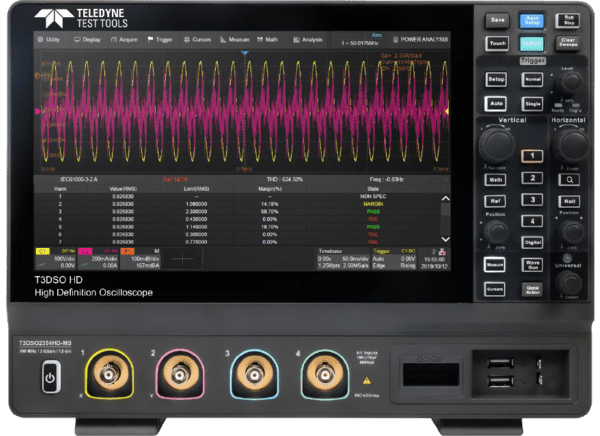Screen dimensions: 600x436
Task: Tap the yellow trigger level marker at grid edge
Action: 447,111
